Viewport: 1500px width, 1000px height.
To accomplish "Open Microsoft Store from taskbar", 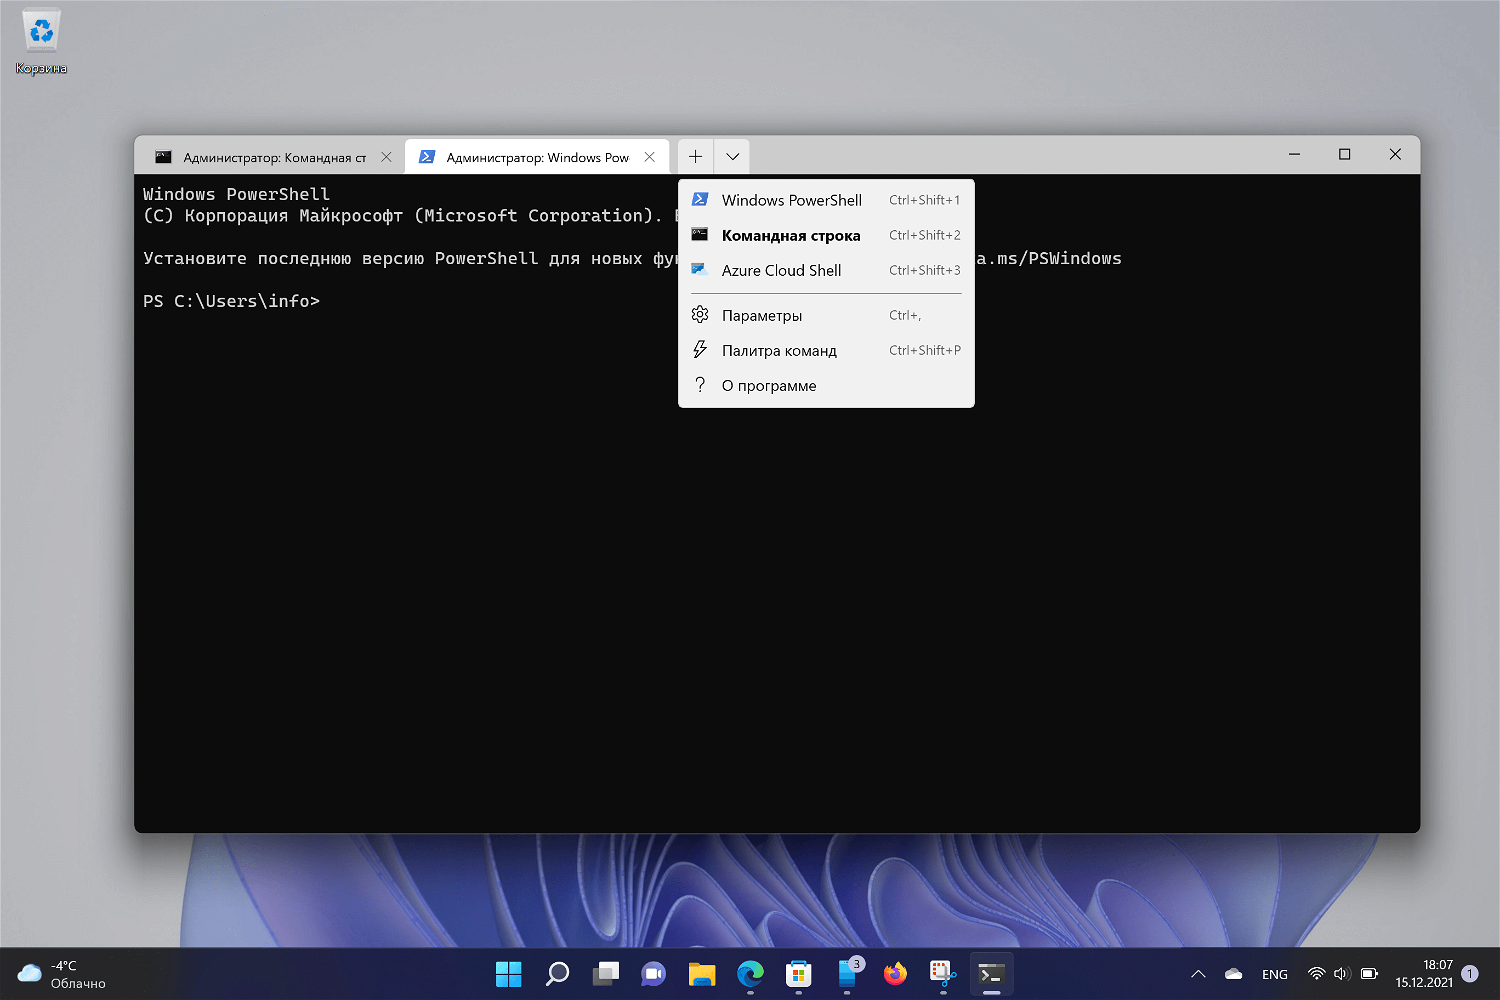I will [x=798, y=974].
